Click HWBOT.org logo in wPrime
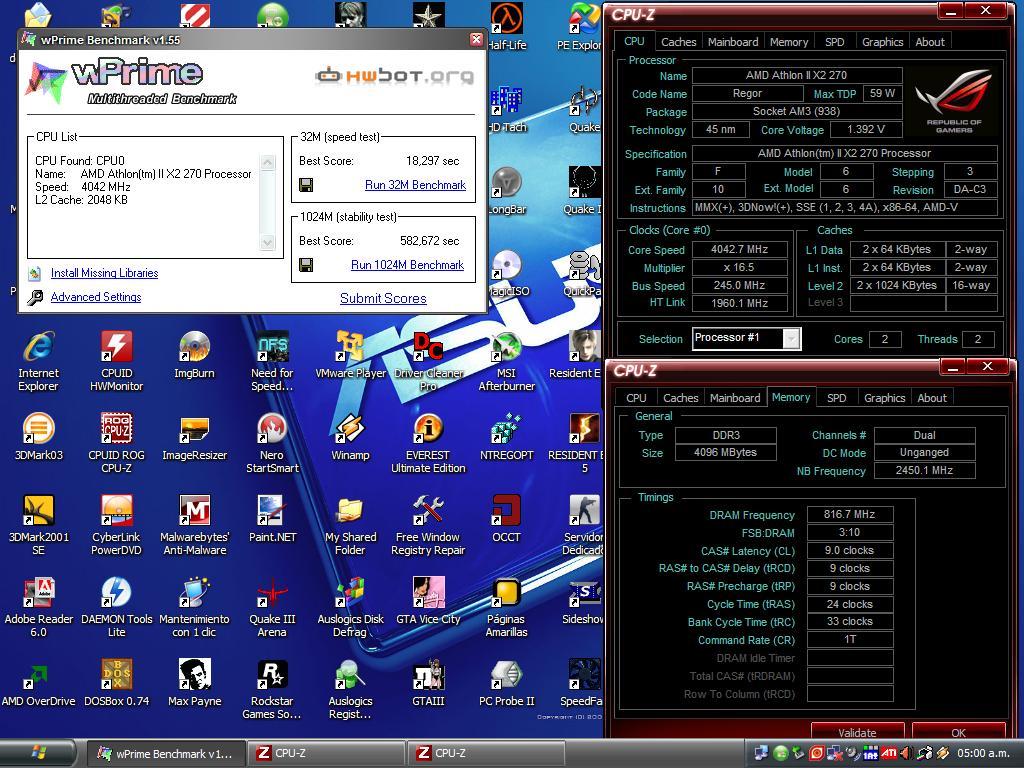This screenshot has height=768, width=1024. tap(394, 76)
